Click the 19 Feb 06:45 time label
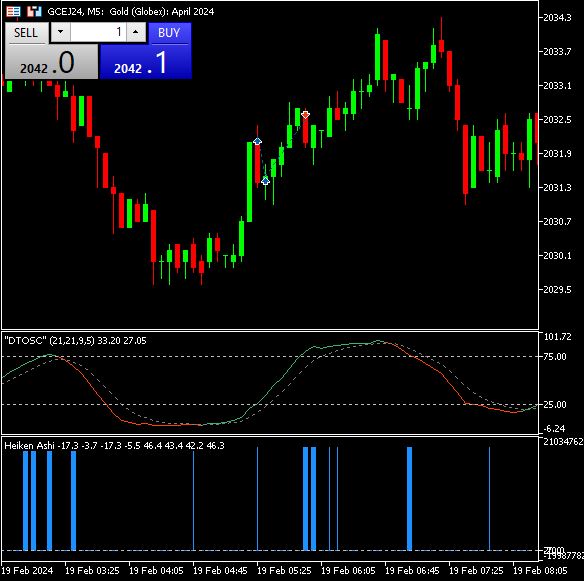The image size is (584, 581). (413, 571)
